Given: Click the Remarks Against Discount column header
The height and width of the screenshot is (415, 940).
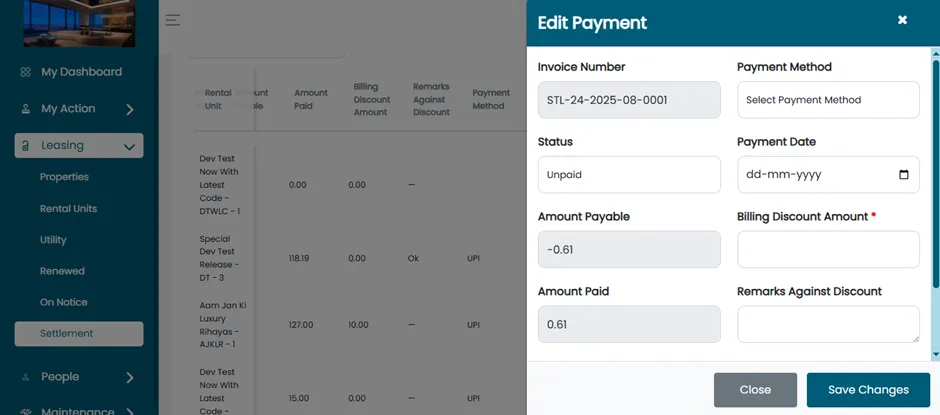Looking at the screenshot, I should pyautogui.click(x=431, y=100).
